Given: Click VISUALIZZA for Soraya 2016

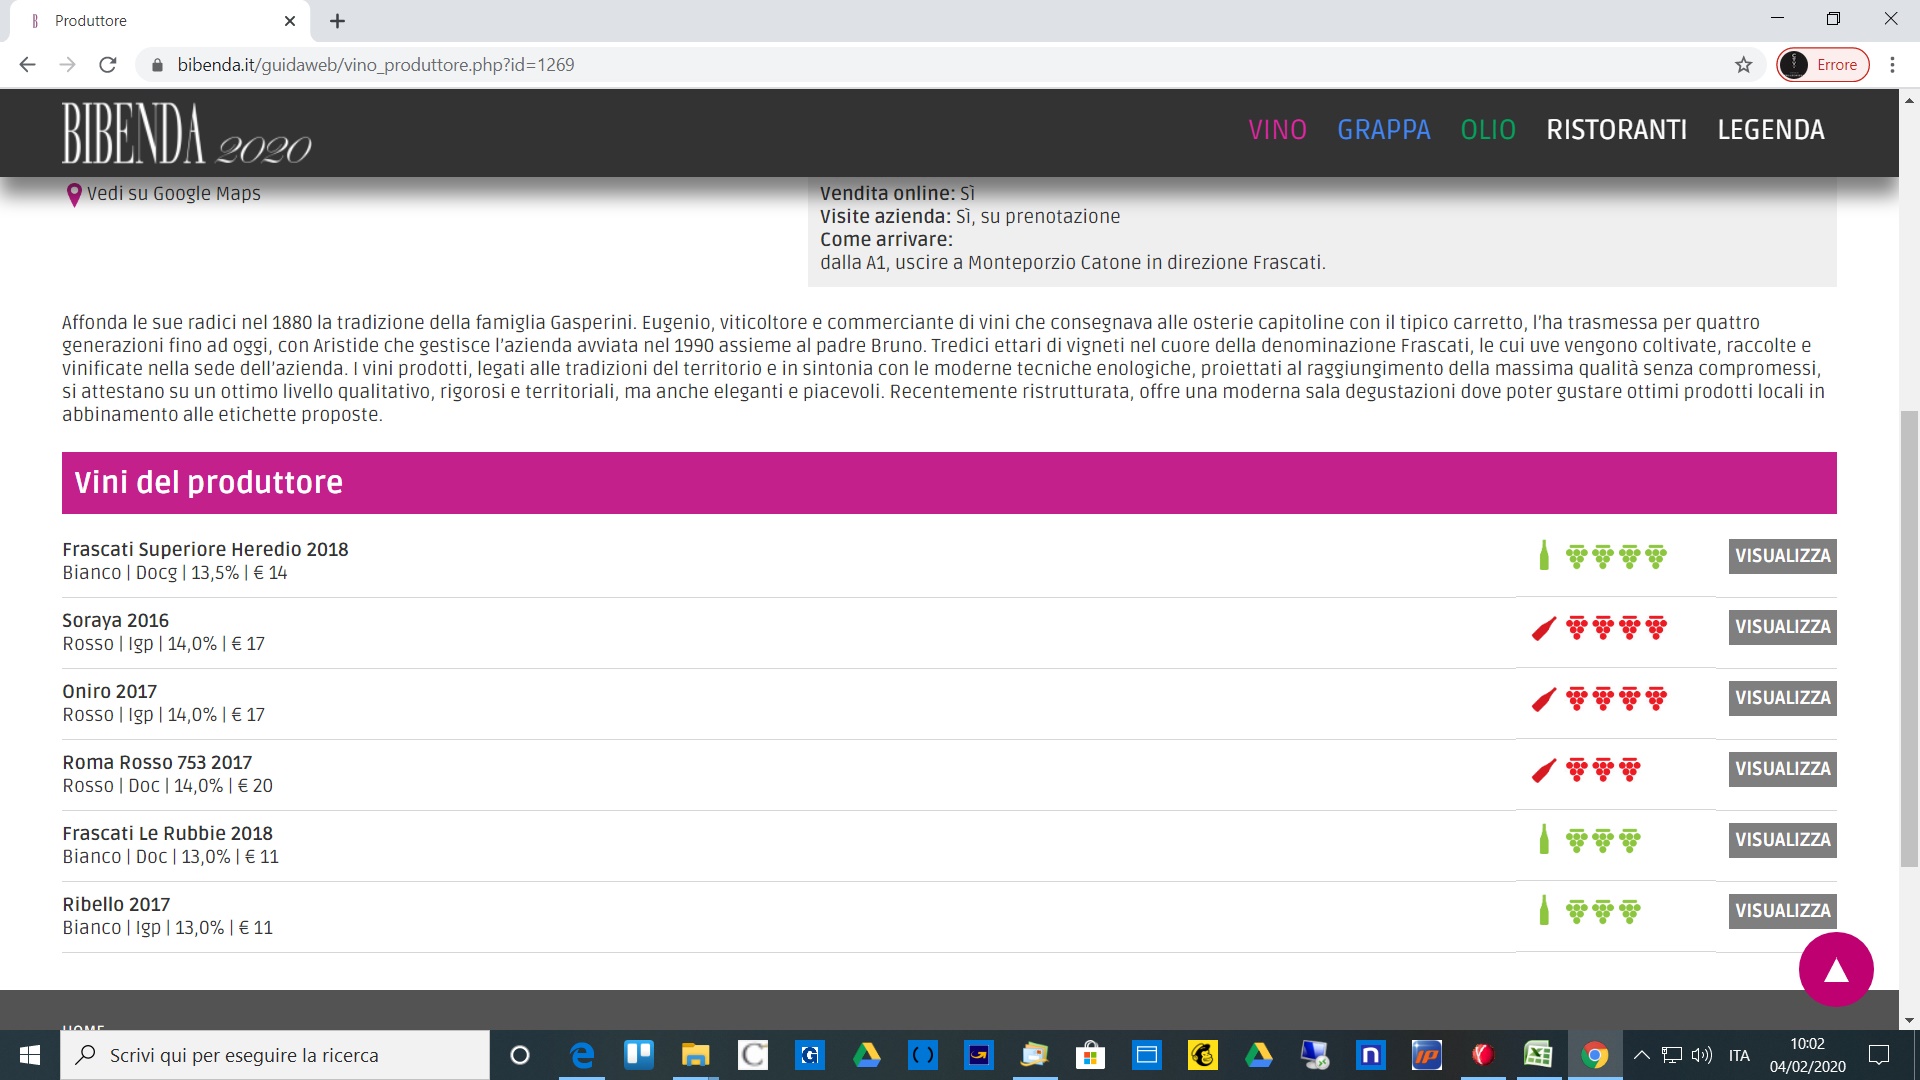Looking at the screenshot, I should pyautogui.click(x=1782, y=627).
